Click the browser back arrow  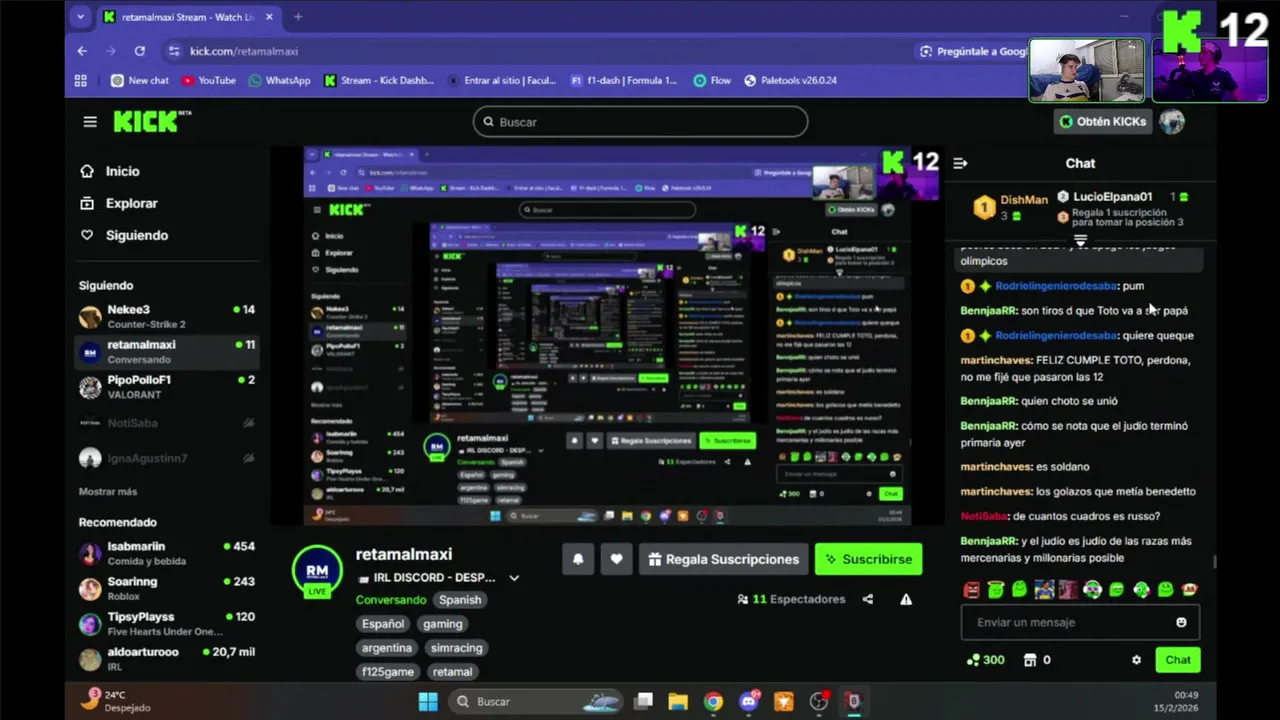82,51
